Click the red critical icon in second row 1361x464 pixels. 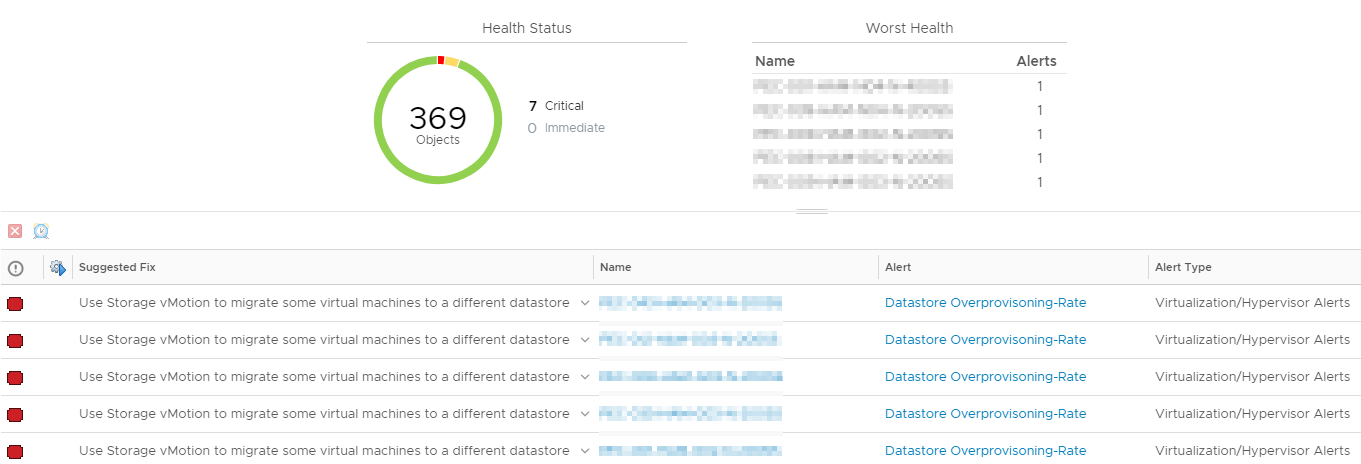(x=15, y=341)
